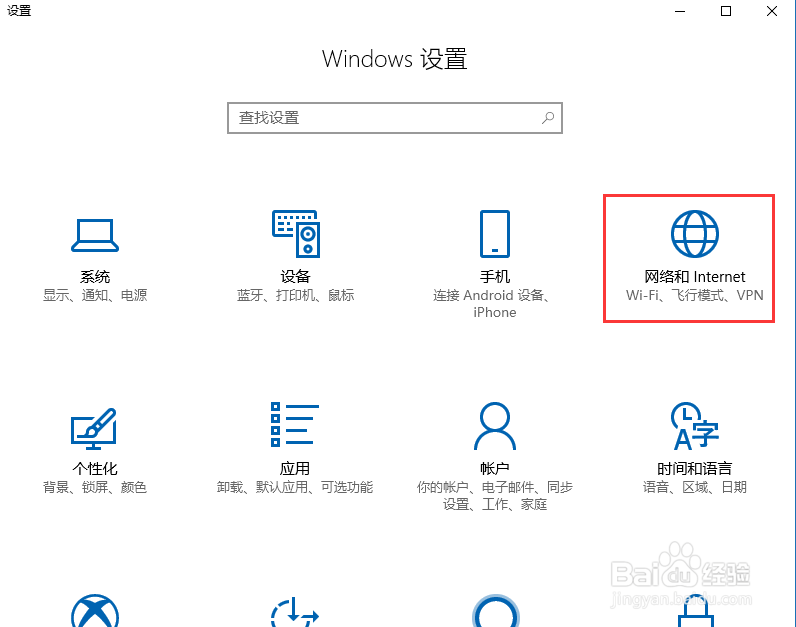Open the Cortana circle icon
The width and height of the screenshot is (796, 627).
495,611
